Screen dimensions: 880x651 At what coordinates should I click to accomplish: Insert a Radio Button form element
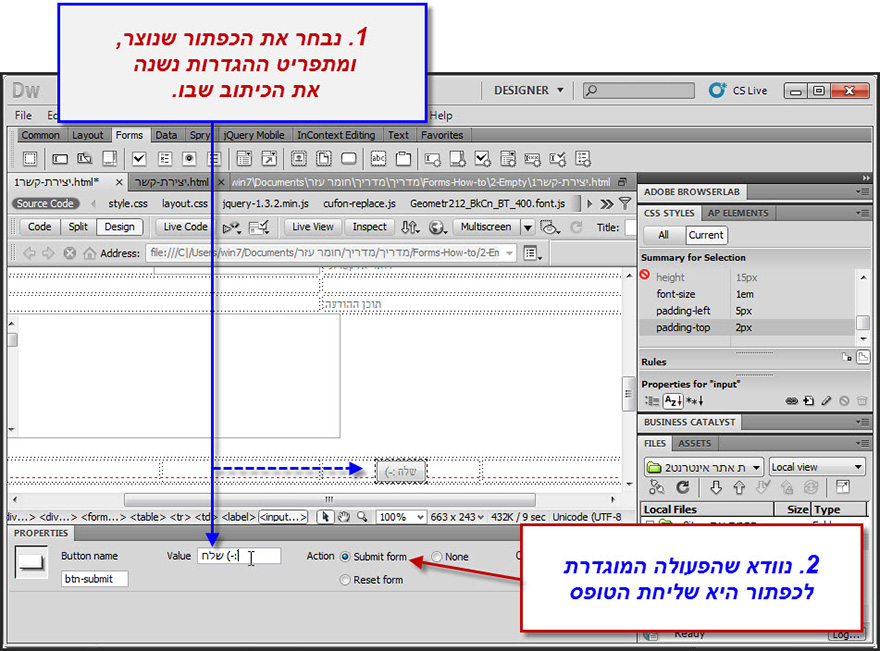click(x=190, y=158)
